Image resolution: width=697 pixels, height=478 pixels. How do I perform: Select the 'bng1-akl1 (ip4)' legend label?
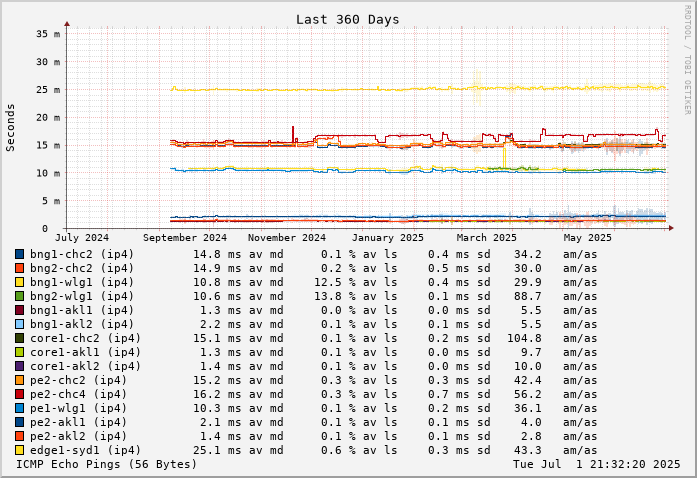tap(82, 310)
